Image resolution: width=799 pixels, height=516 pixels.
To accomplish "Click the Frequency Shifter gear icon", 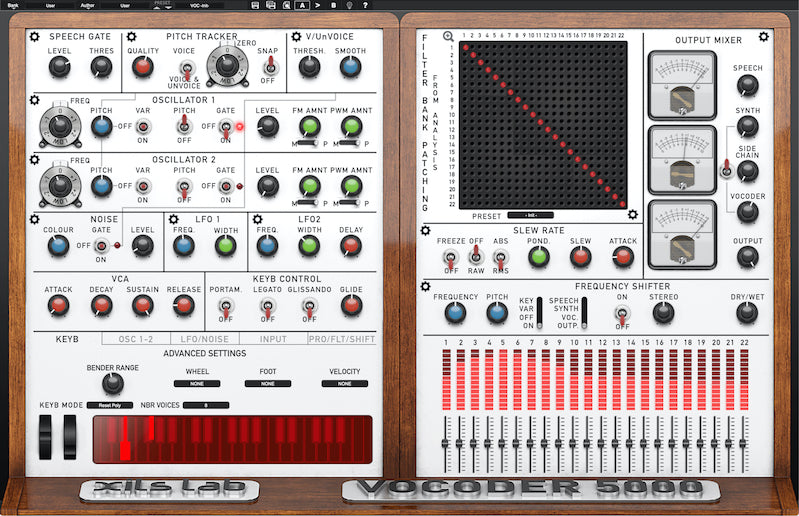I will (427, 287).
